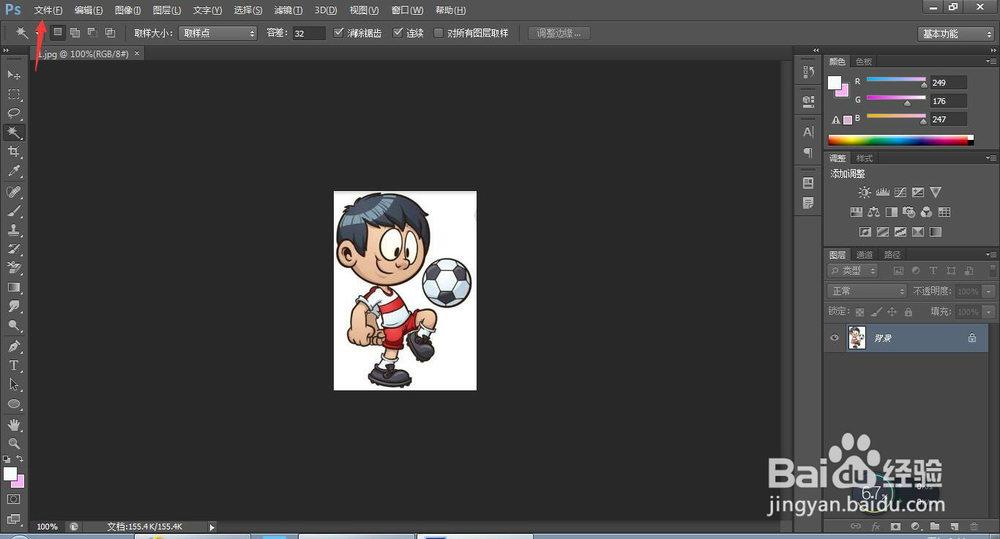Select the Eyedropper tool
The height and width of the screenshot is (539, 1000).
(x=13, y=171)
